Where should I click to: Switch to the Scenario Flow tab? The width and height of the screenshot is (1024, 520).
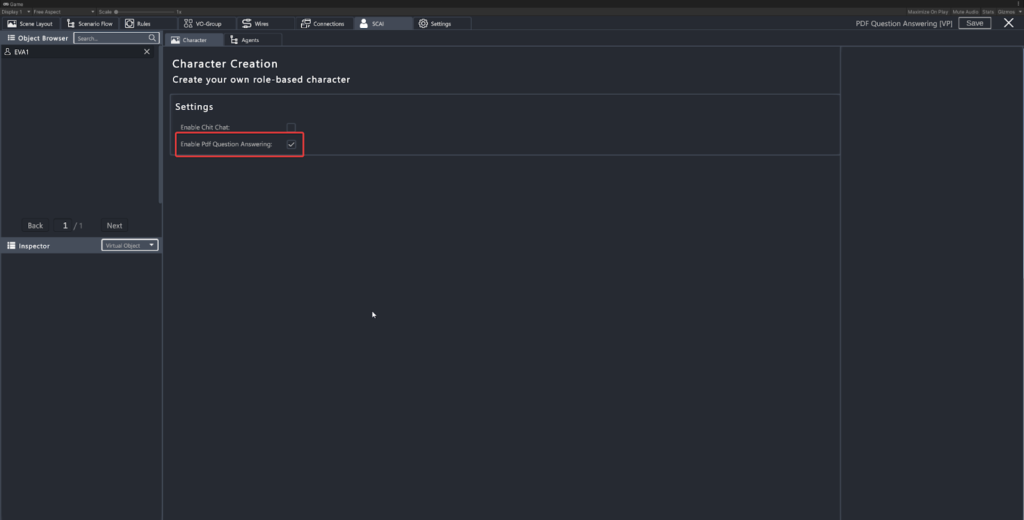point(88,23)
